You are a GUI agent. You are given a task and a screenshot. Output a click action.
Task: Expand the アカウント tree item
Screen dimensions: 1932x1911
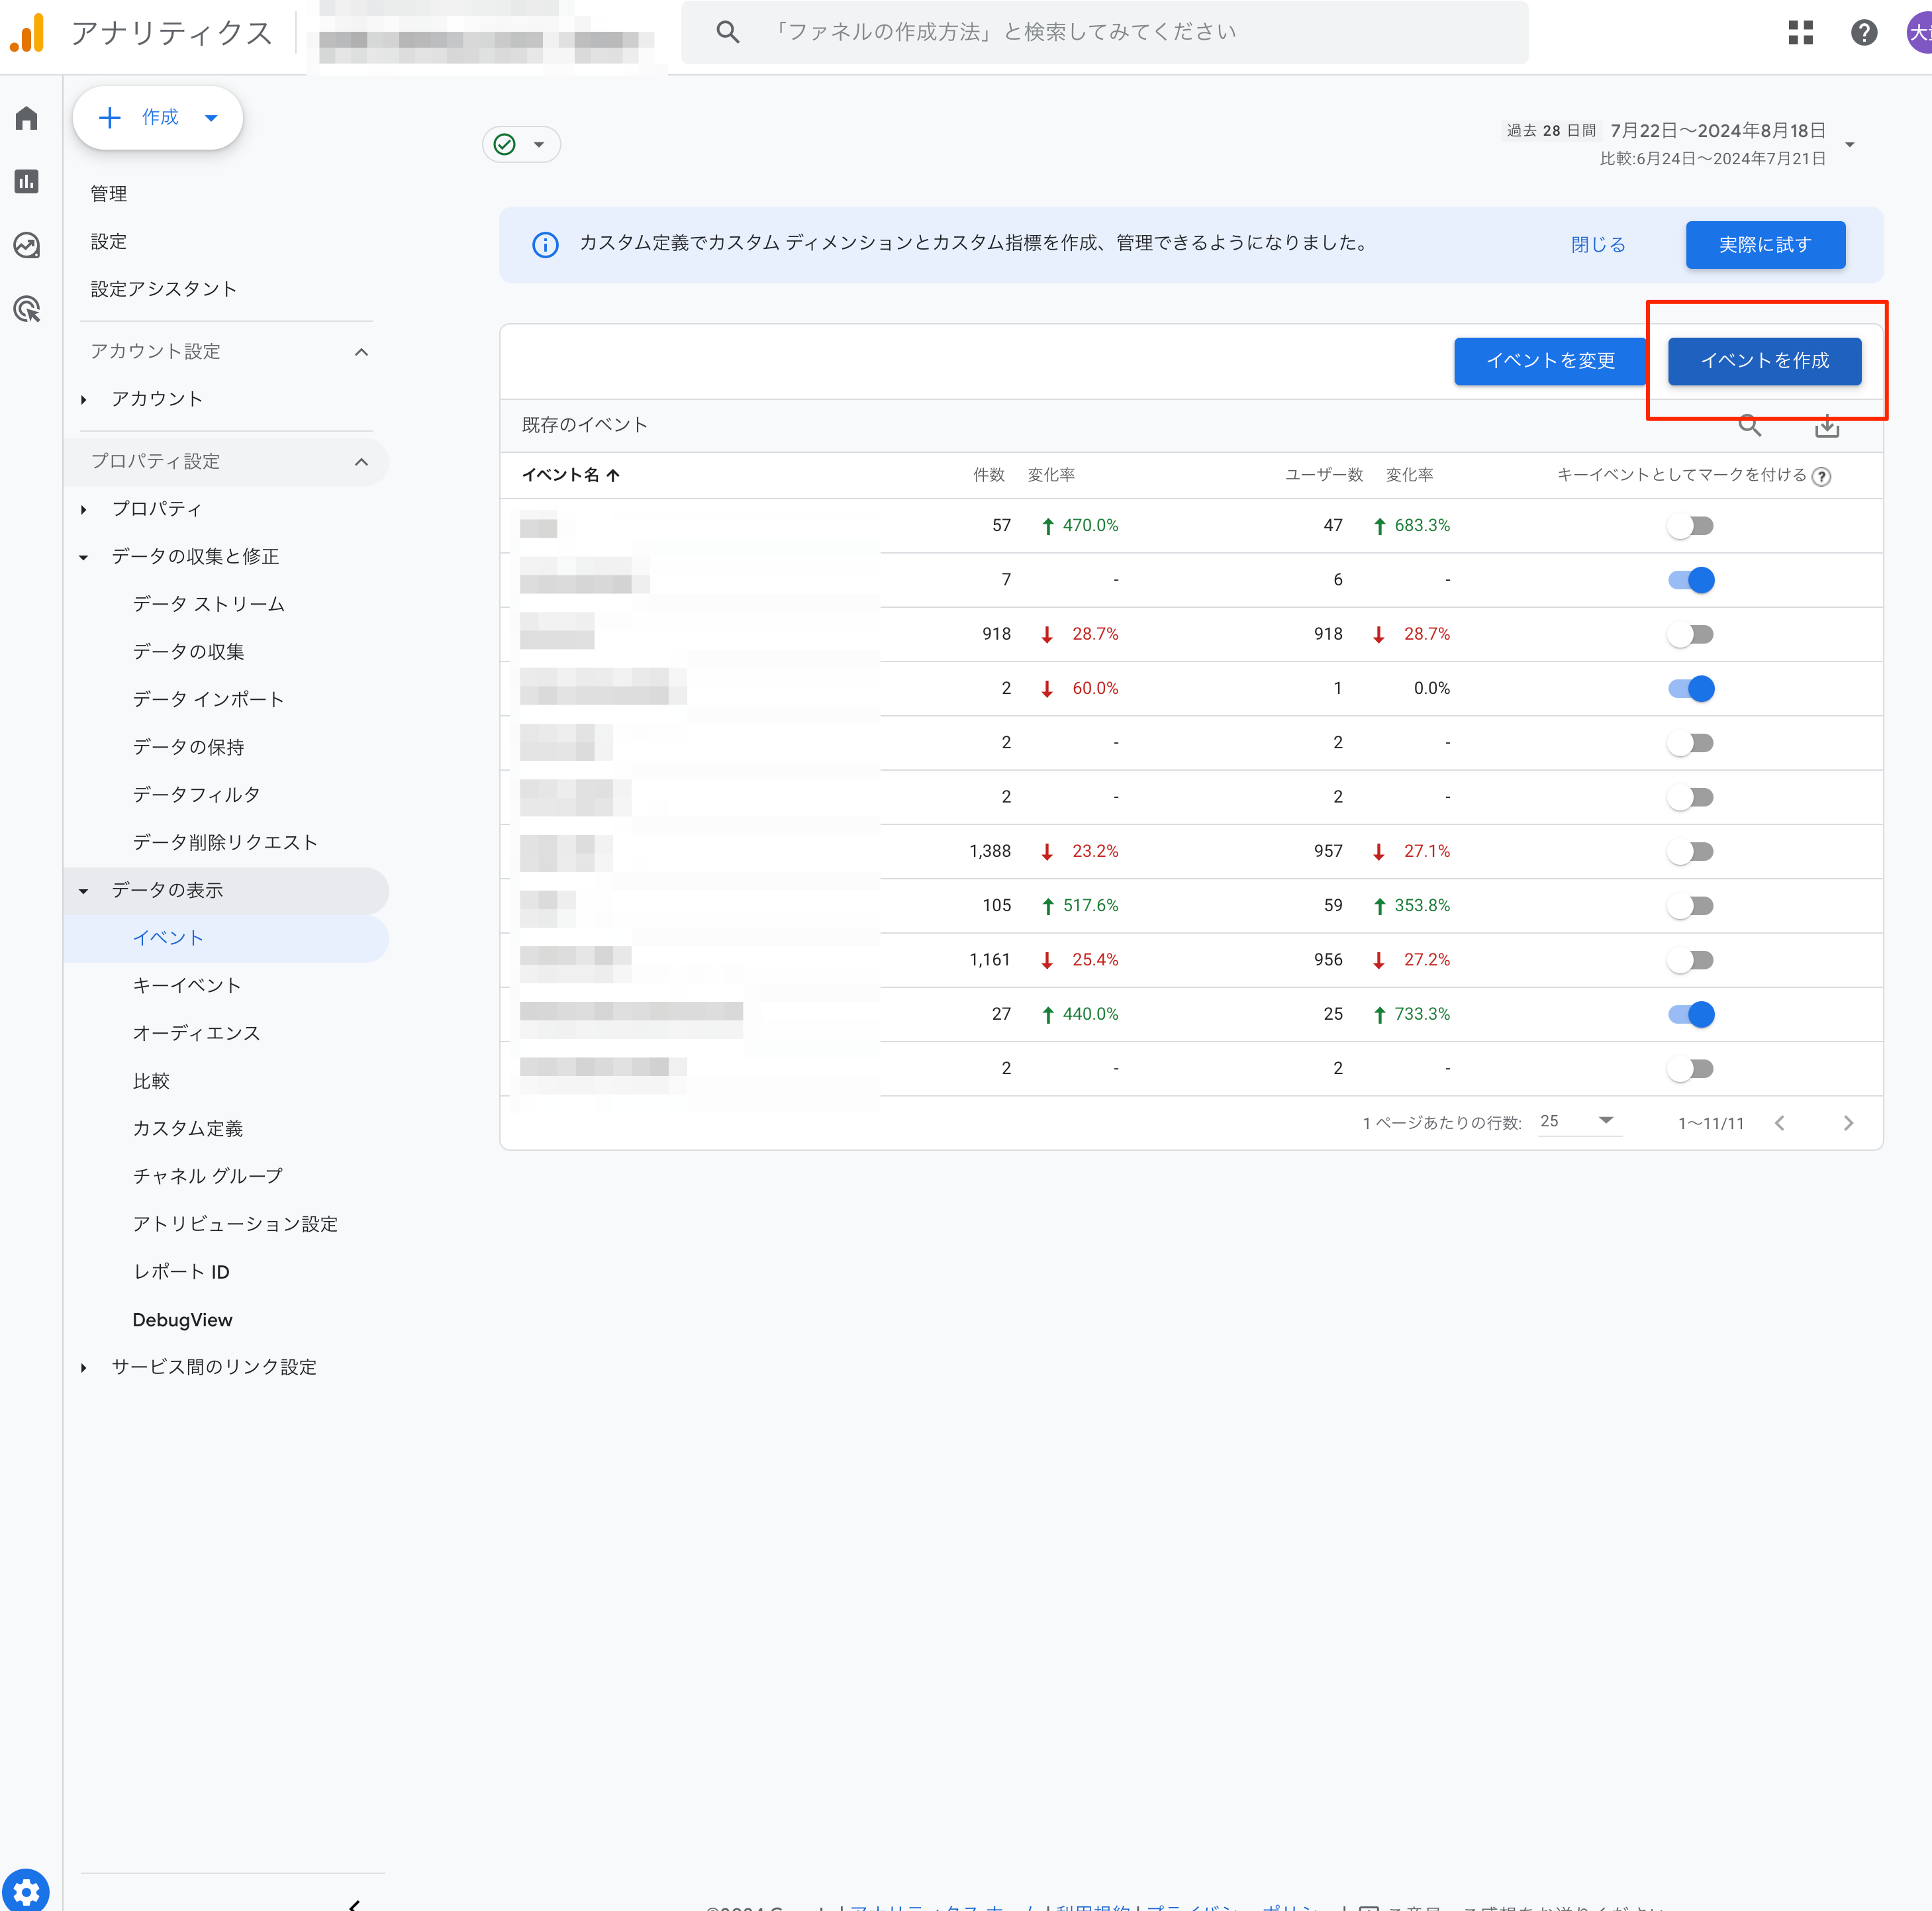[x=83, y=400]
